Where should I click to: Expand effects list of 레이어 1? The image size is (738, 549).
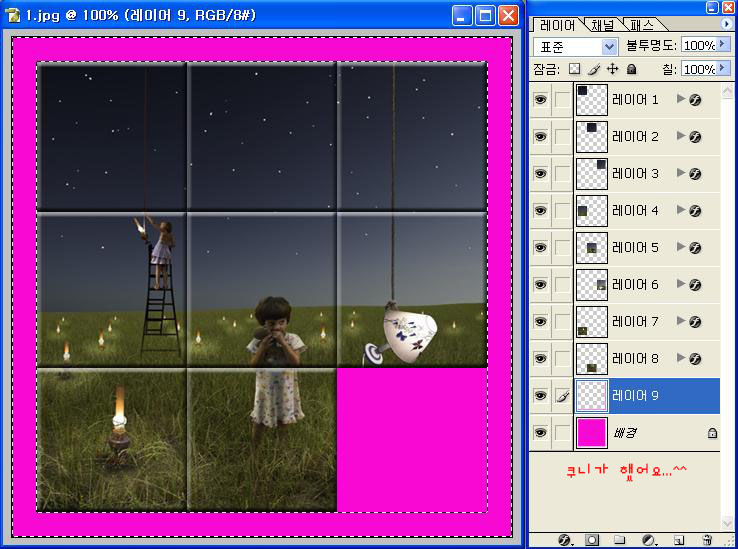(680, 98)
